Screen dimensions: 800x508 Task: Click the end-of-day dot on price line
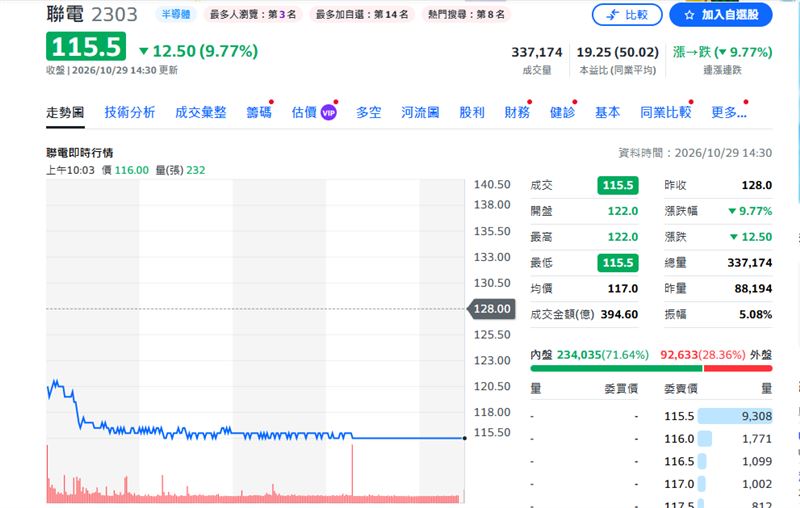pos(464,438)
